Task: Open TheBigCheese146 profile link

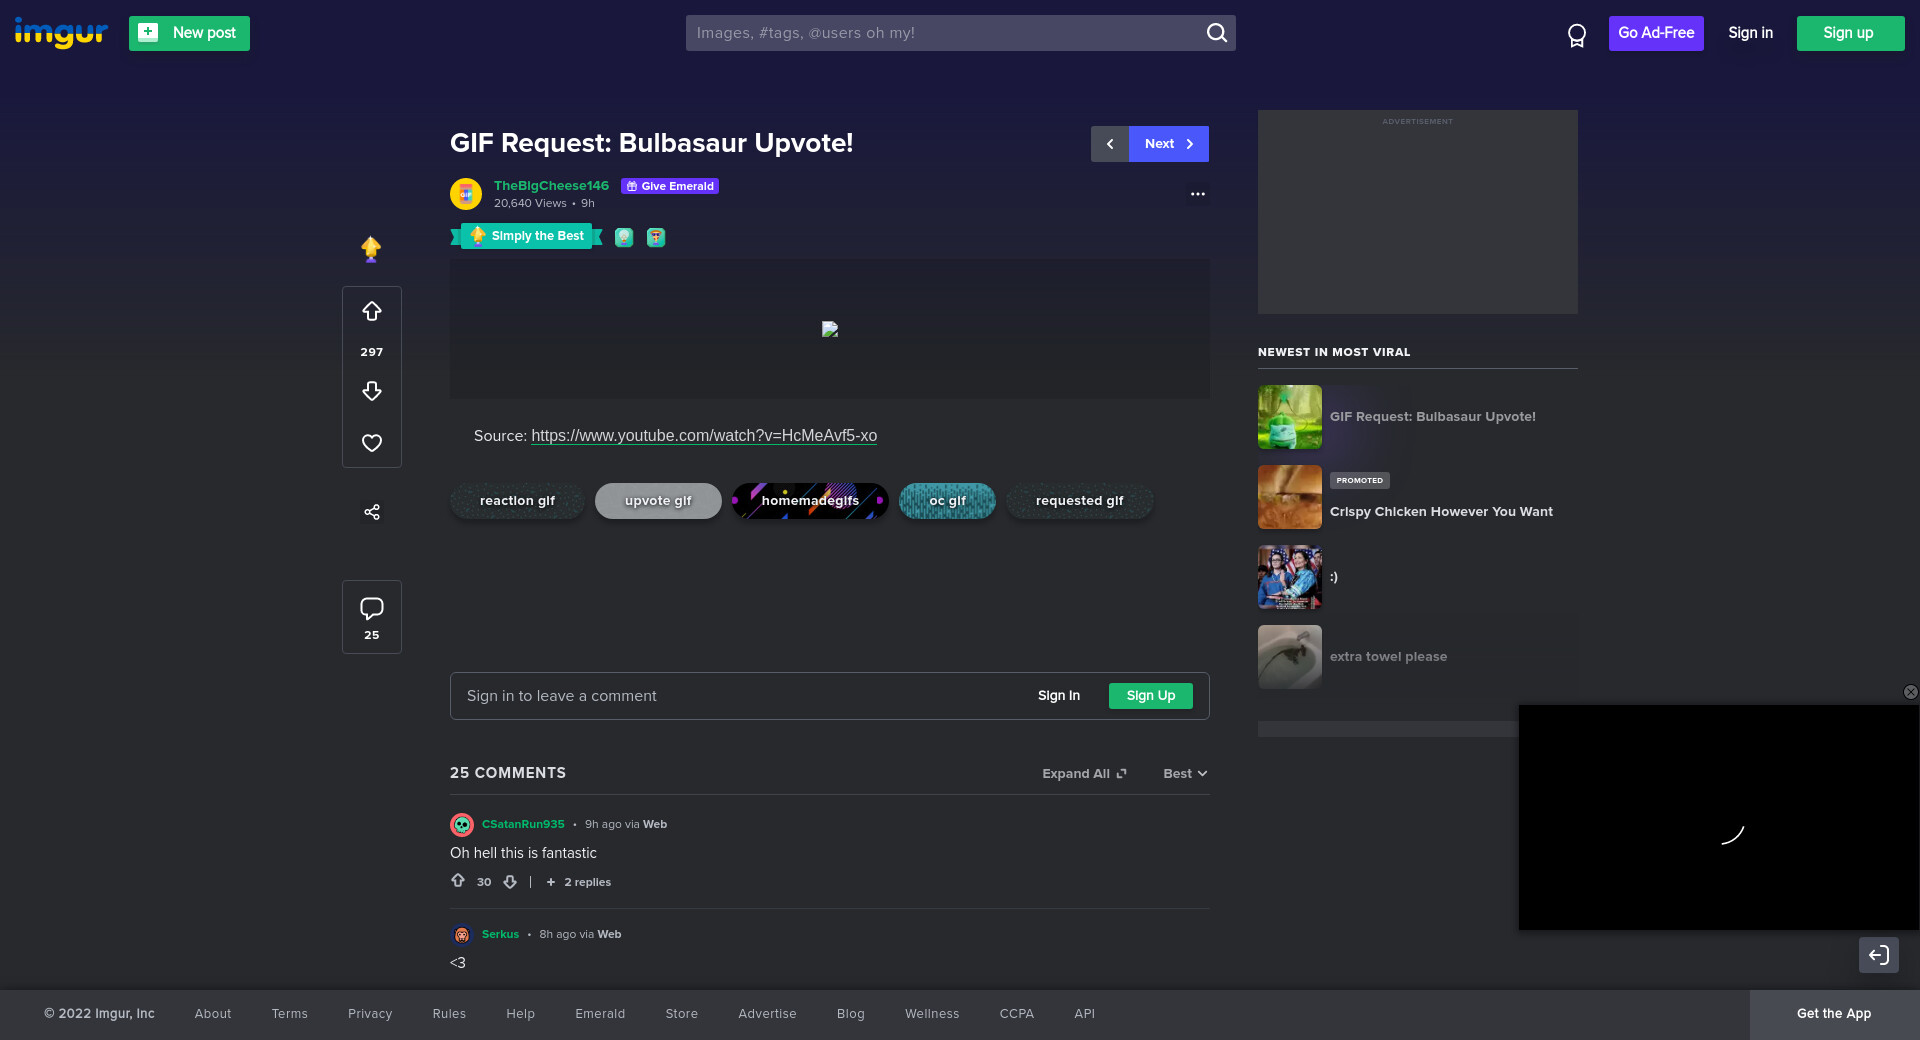Action: tap(551, 186)
